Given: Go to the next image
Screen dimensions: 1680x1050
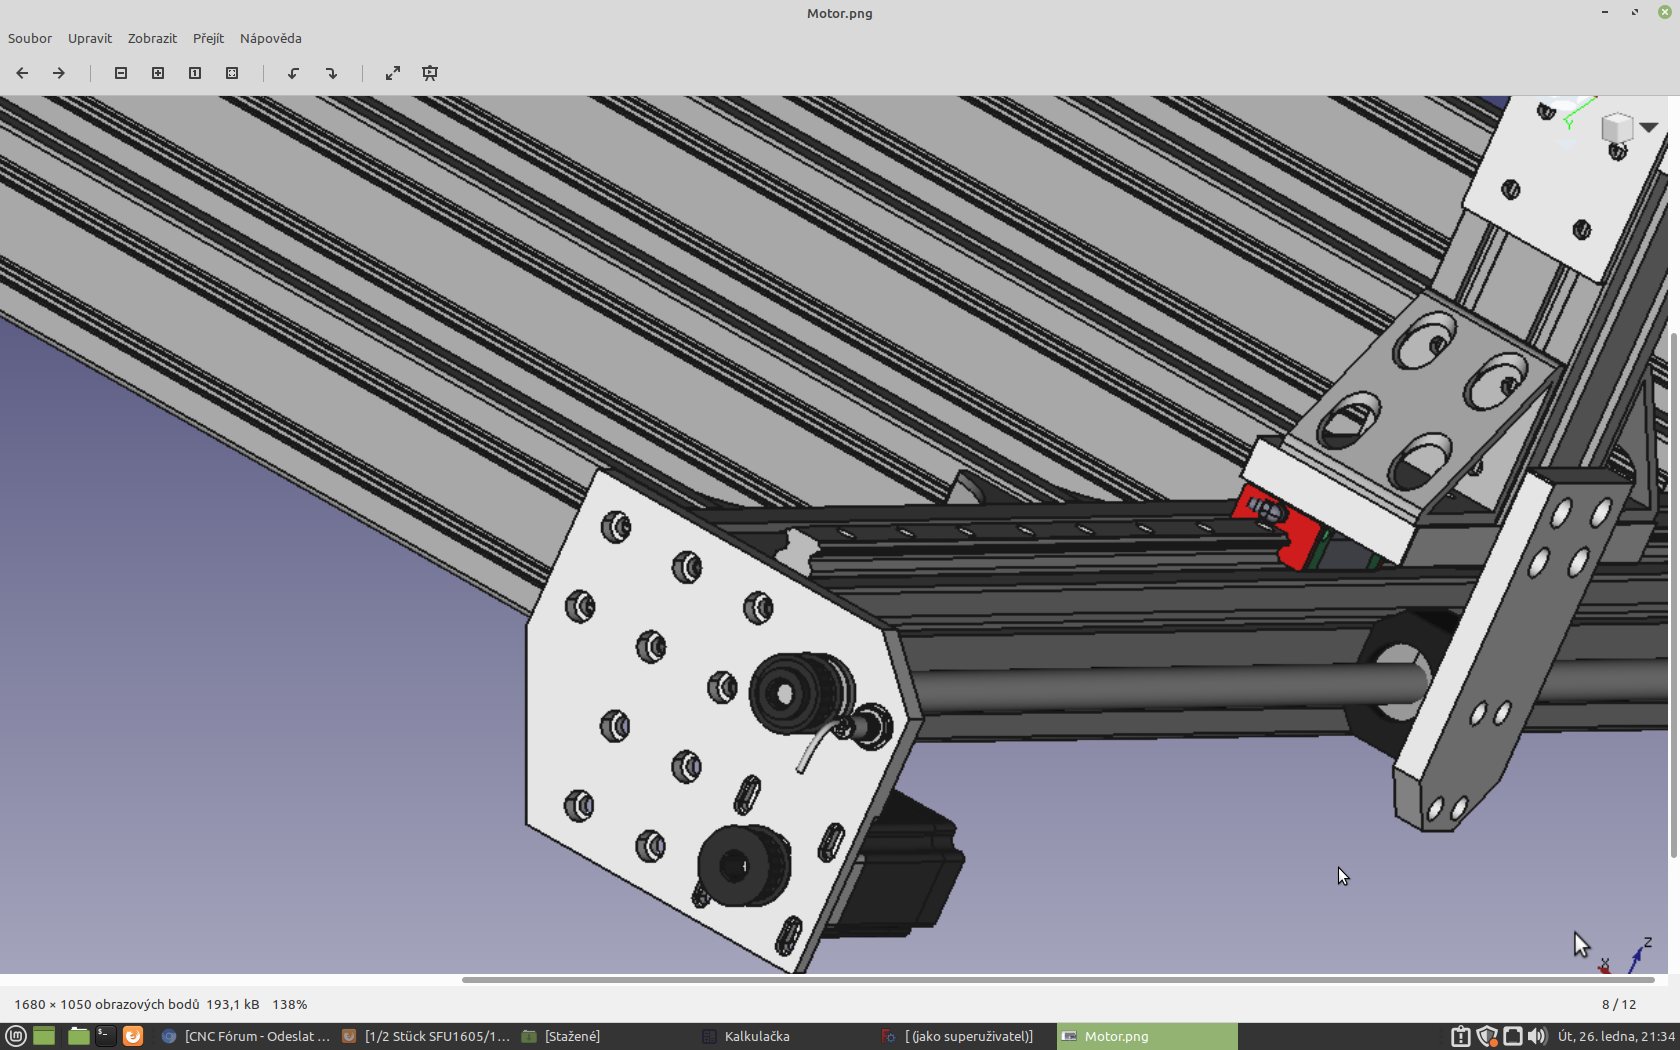Looking at the screenshot, I should [x=59, y=73].
